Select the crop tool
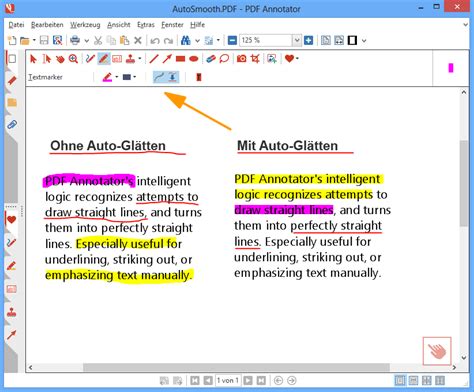 [255, 59]
